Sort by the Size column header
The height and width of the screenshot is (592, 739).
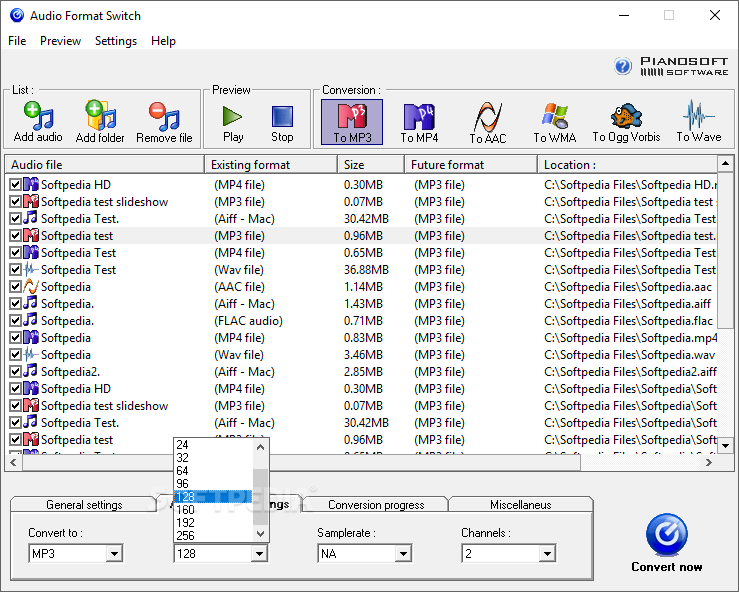click(x=371, y=164)
